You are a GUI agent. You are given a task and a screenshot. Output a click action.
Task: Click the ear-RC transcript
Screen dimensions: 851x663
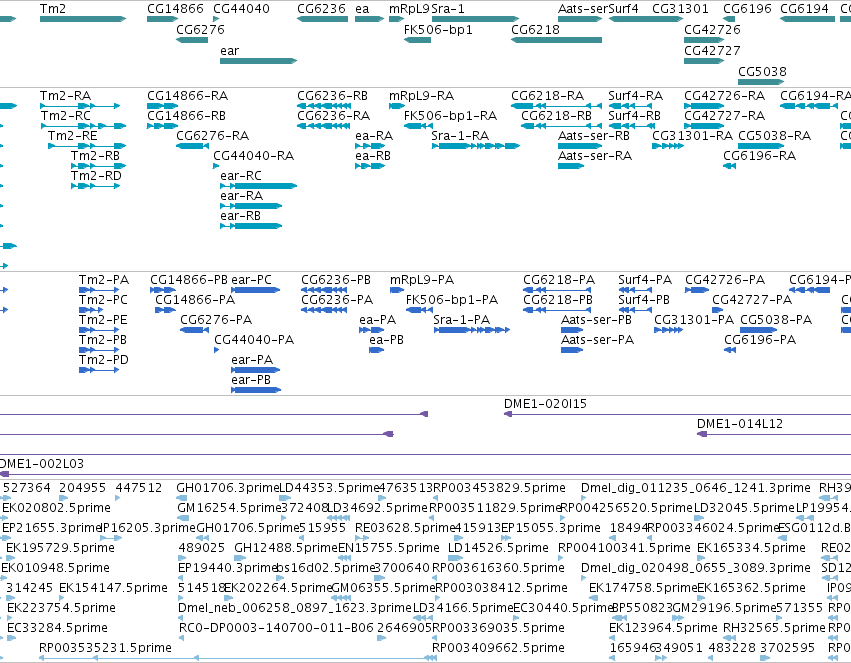tap(258, 186)
